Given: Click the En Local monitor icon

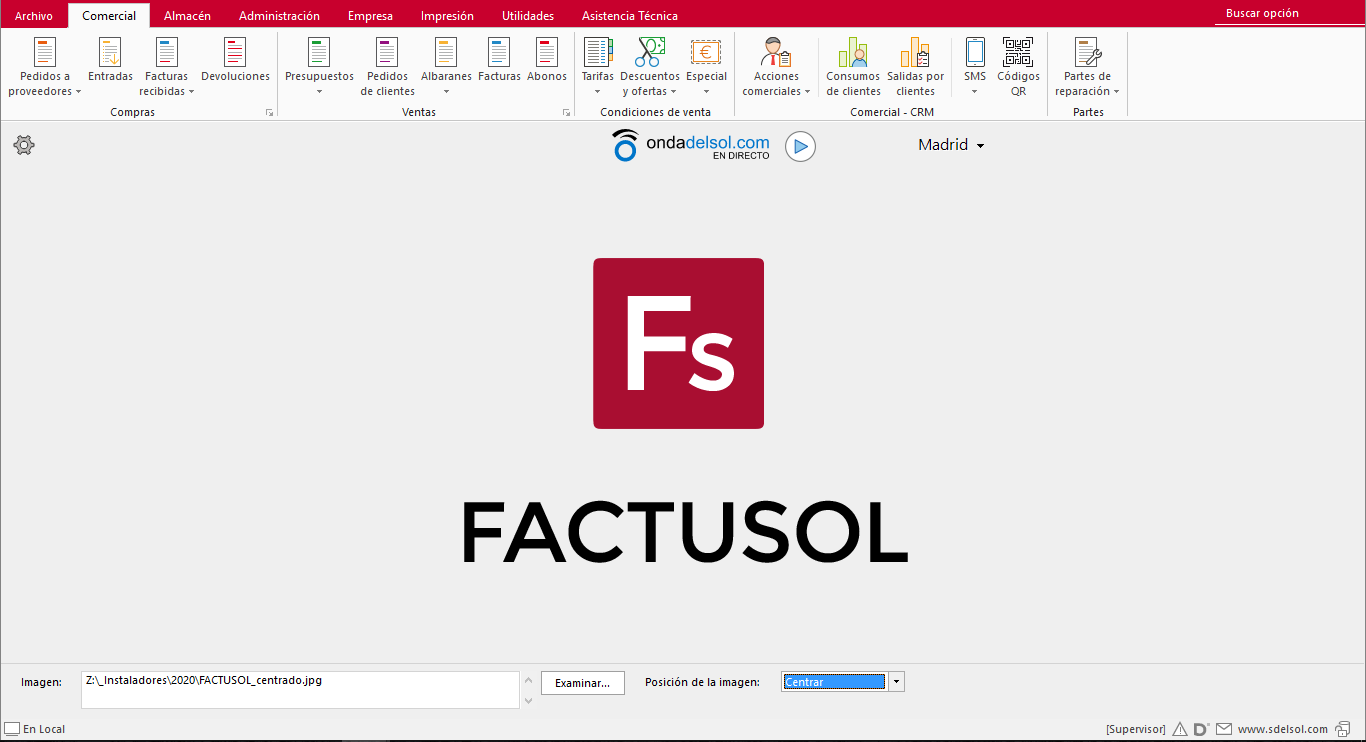Looking at the screenshot, I should (12, 729).
